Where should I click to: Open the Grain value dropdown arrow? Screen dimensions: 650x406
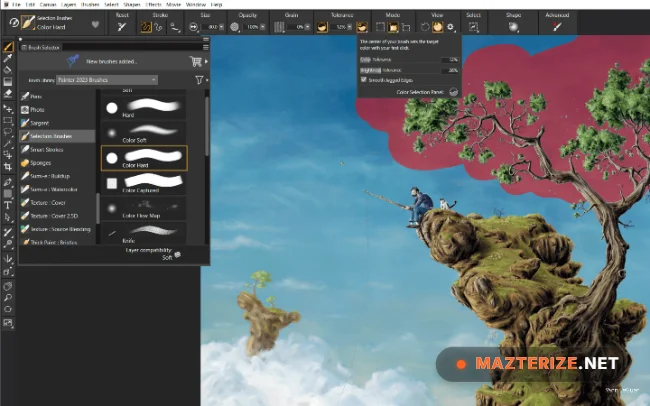[307, 27]
